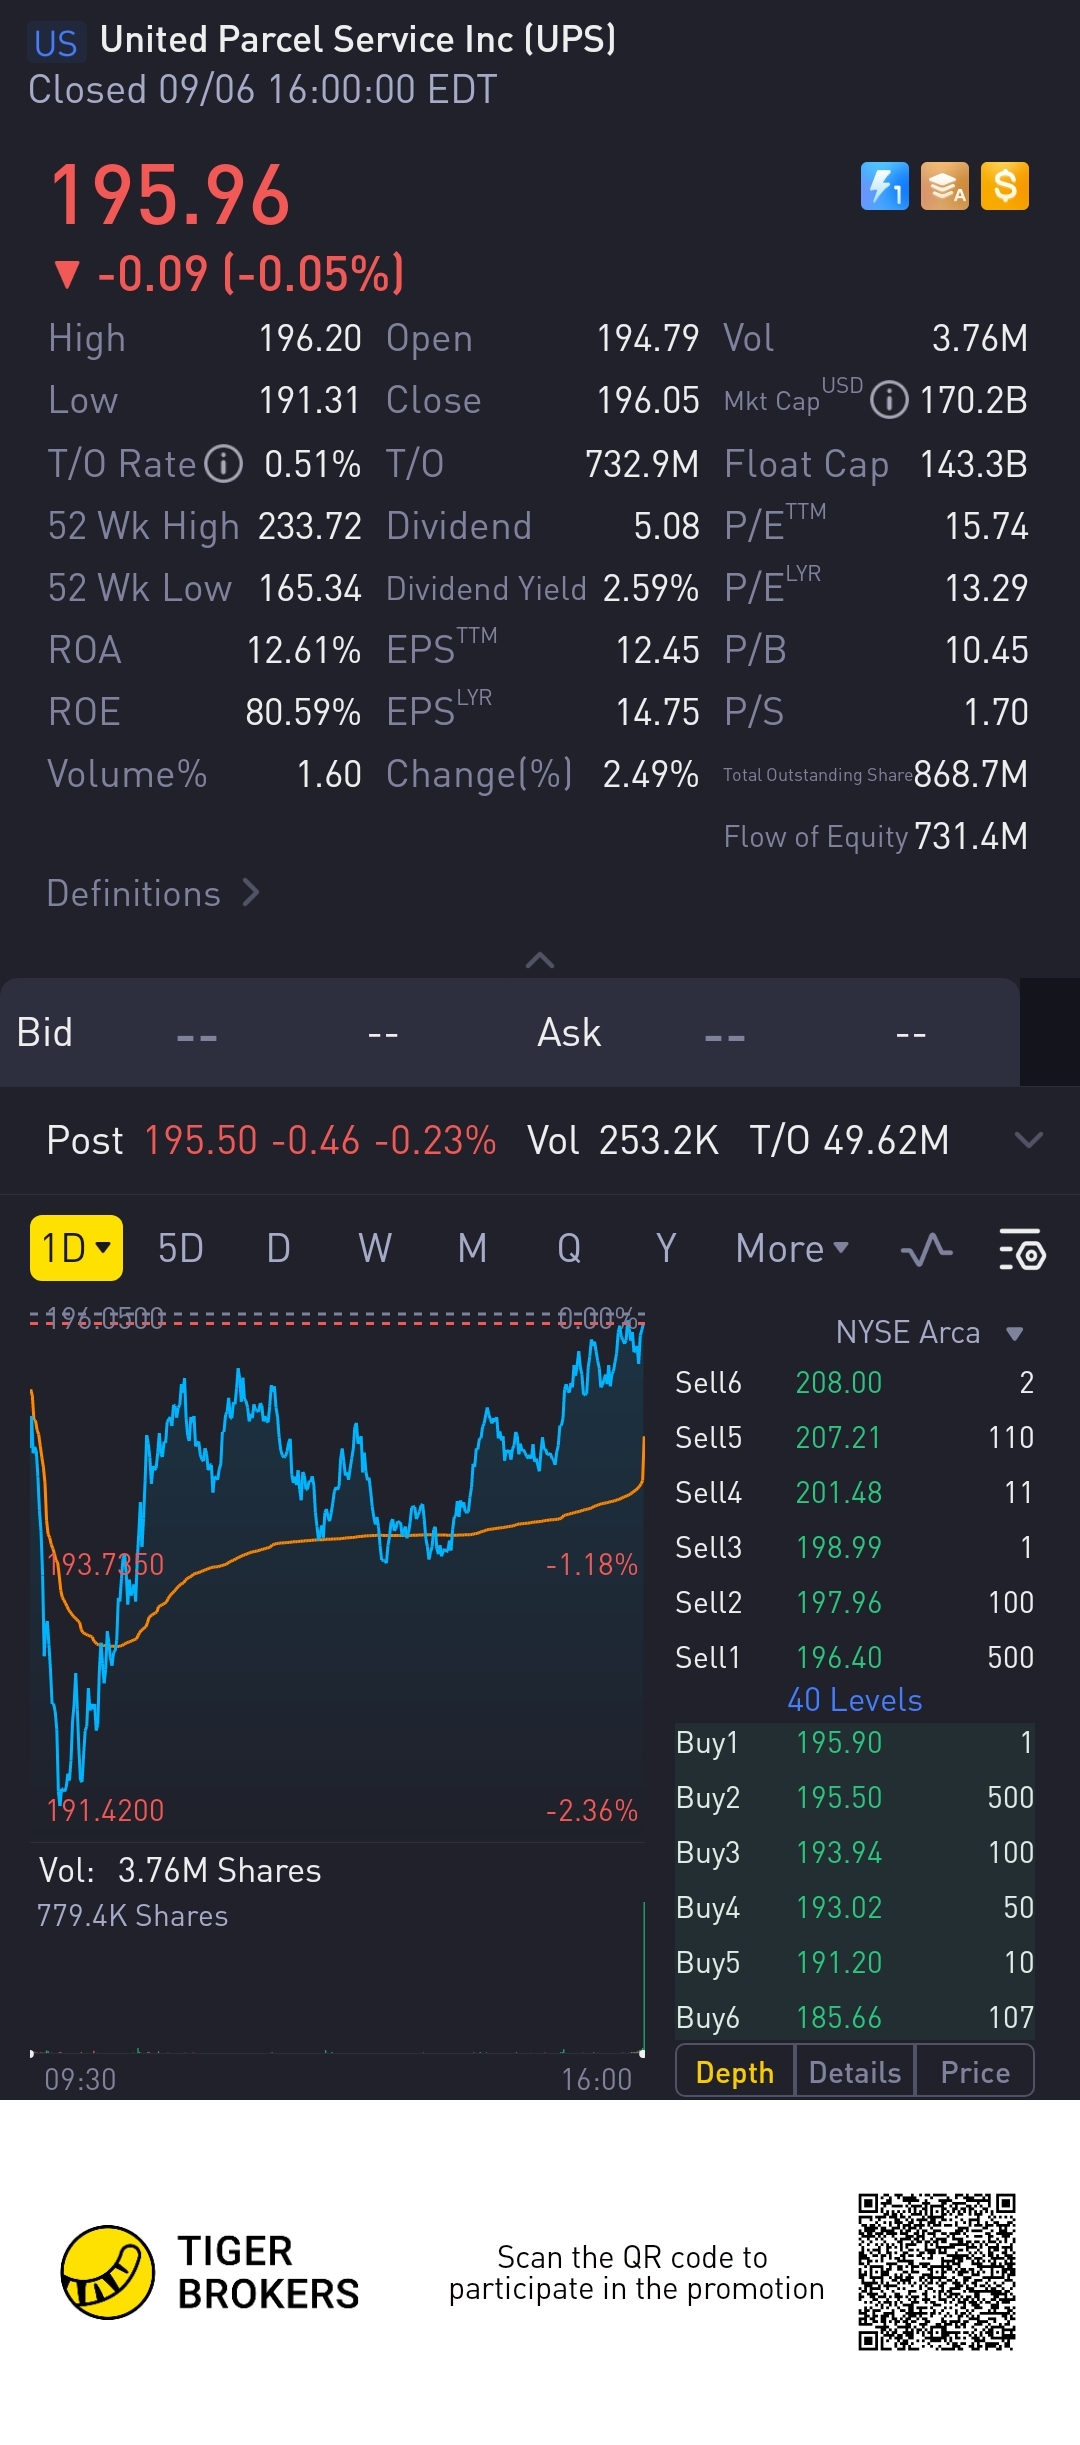Select the Price tab

pos(975,2073)
